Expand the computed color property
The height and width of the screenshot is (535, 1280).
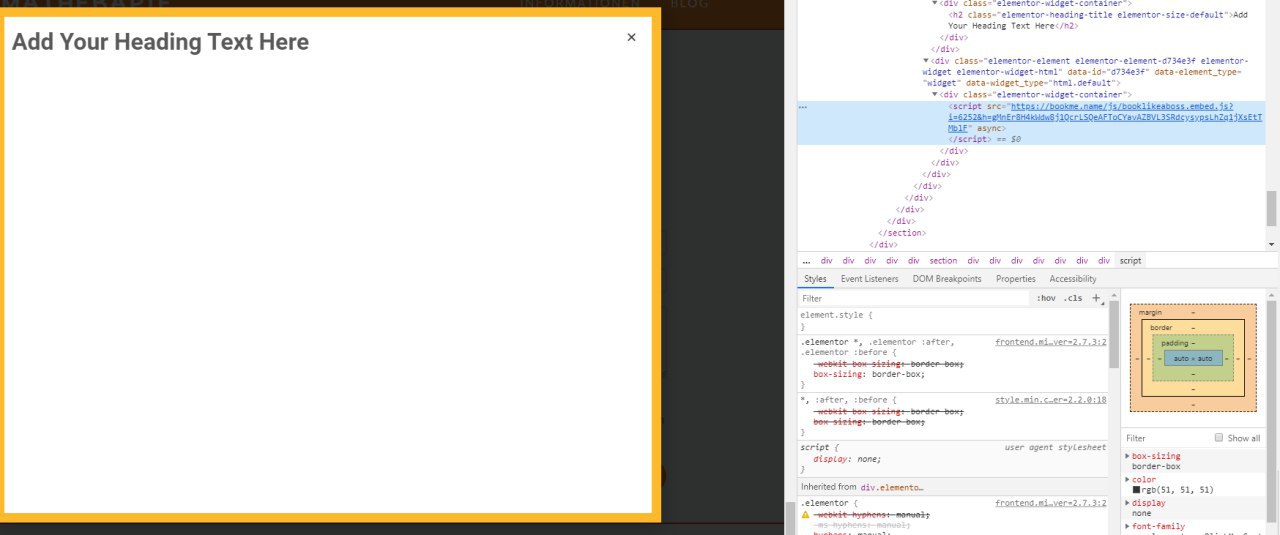point(1128,479)
